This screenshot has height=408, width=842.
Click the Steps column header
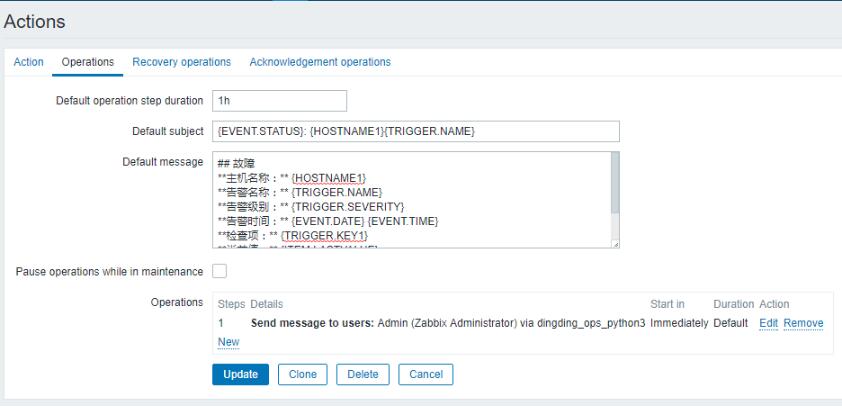click(x=231, y=304)
